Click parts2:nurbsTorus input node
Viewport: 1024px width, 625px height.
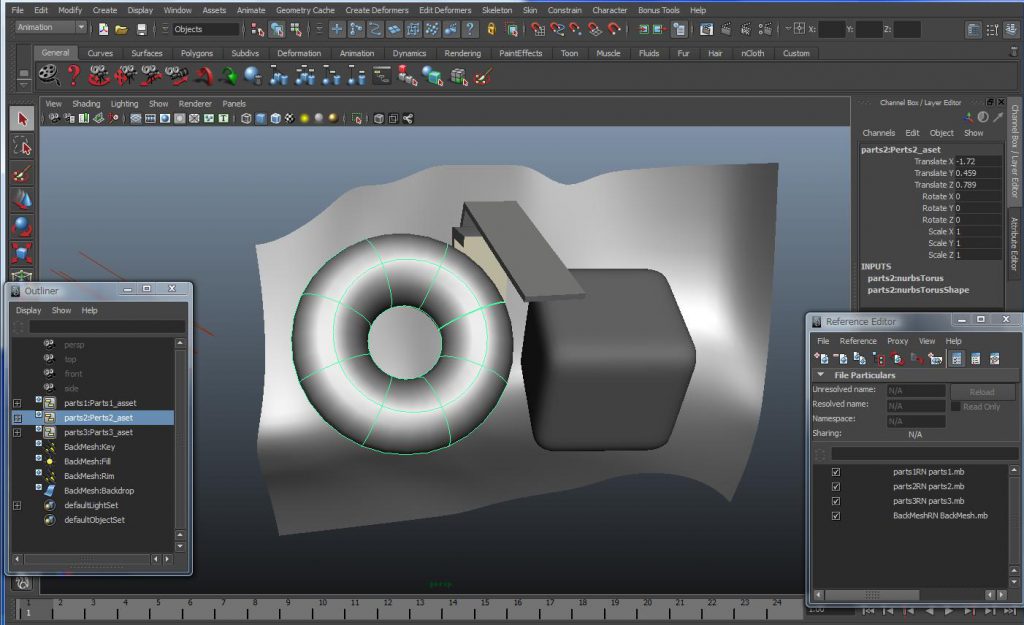[905, 278]
